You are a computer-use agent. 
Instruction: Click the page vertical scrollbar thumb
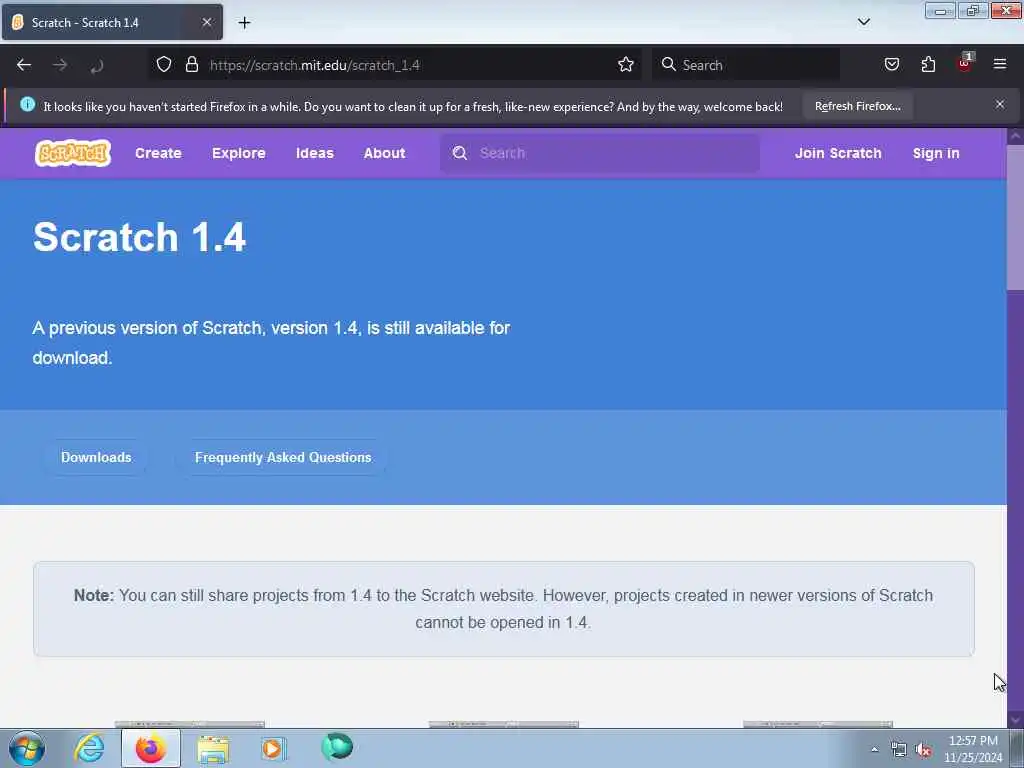pos(1015,216)
